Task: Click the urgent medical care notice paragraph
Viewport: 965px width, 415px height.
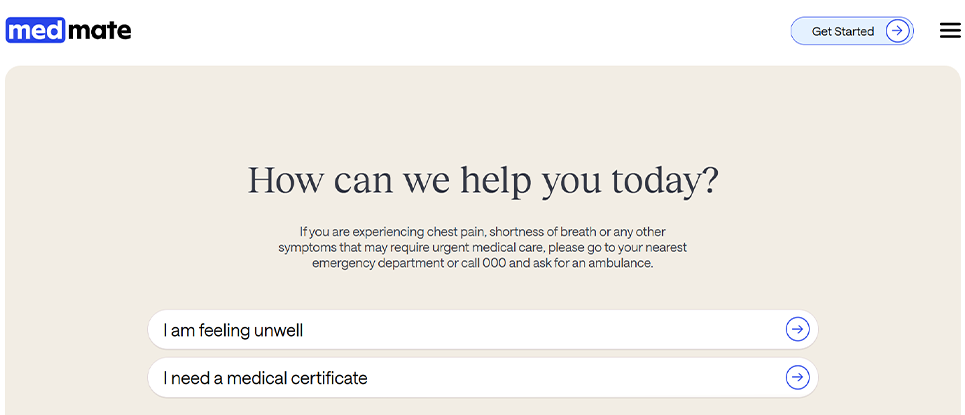Action: click(482, 247)
